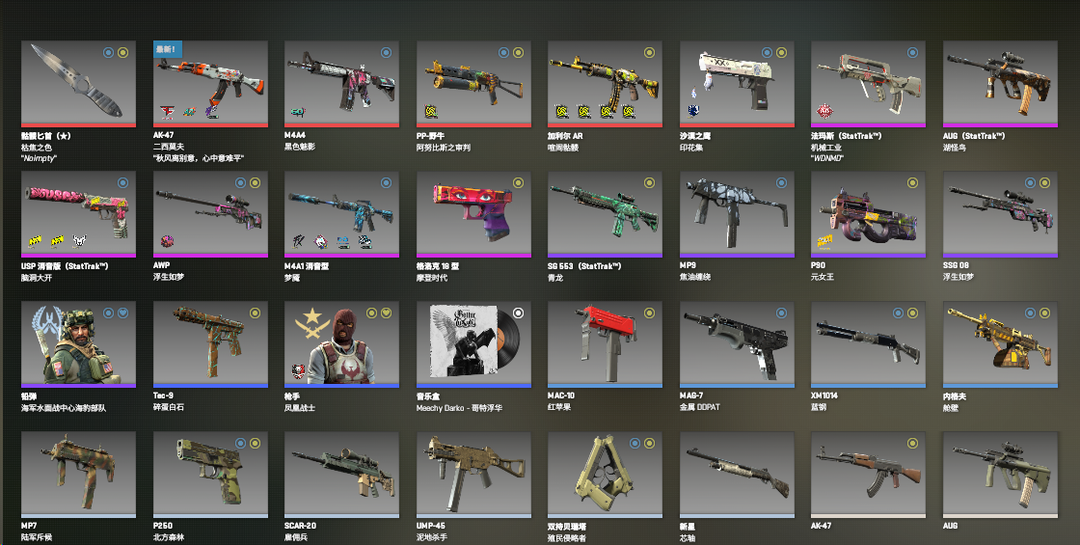Open the MAC-10 红苹果 tile
Image resolution: width=1080 pixels, height=545 pixels.
point(605,344)
